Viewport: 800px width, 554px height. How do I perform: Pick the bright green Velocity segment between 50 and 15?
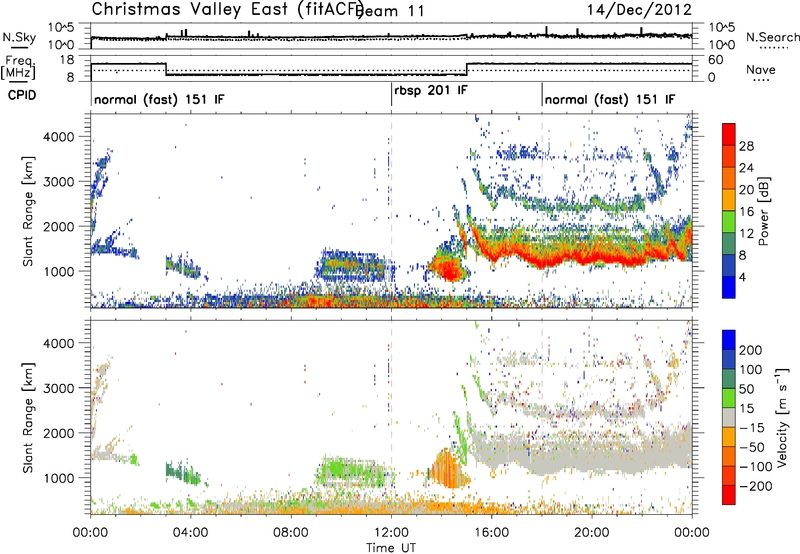point(729,398)
